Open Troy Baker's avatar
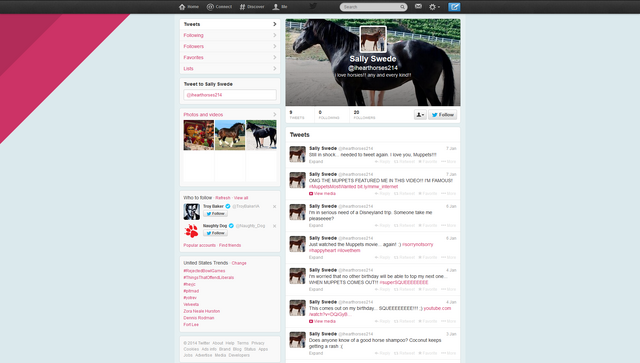This screenshot has width=640, height=363. pos(191,212)
